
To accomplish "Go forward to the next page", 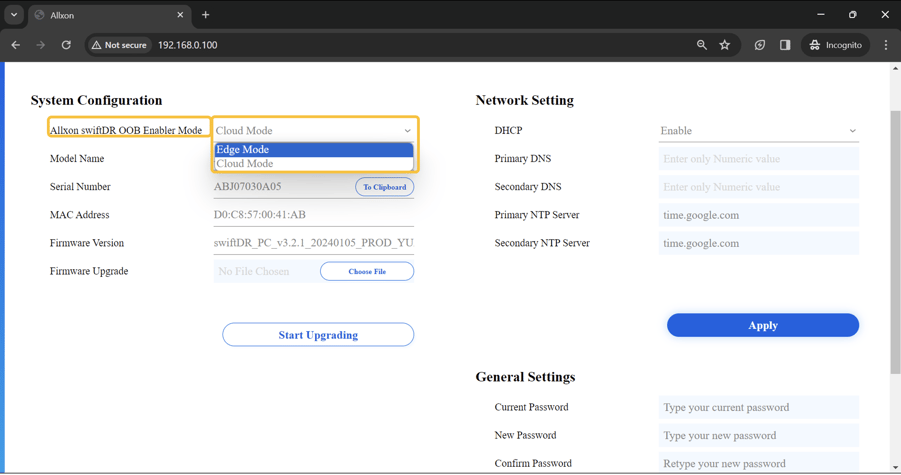I will pos(40,45).
